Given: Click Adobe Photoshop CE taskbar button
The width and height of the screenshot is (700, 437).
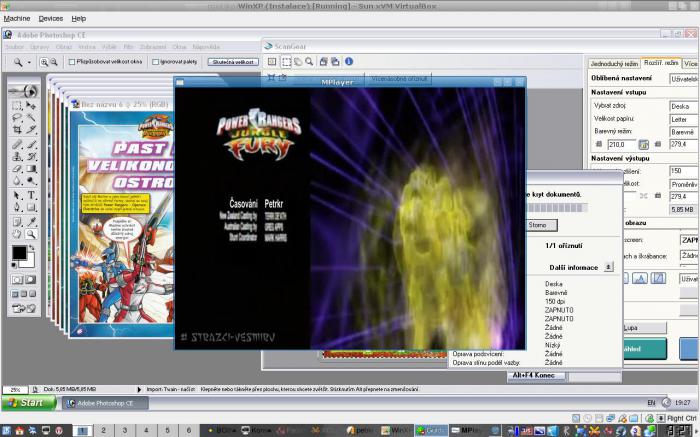Looking at the screenshot, I should click(105, 403).
